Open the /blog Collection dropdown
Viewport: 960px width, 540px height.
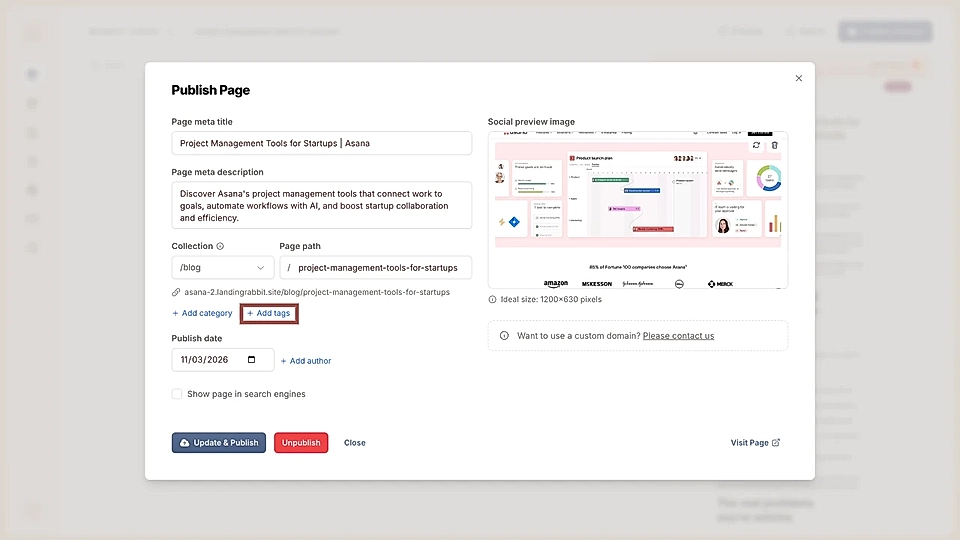(222, 268)
